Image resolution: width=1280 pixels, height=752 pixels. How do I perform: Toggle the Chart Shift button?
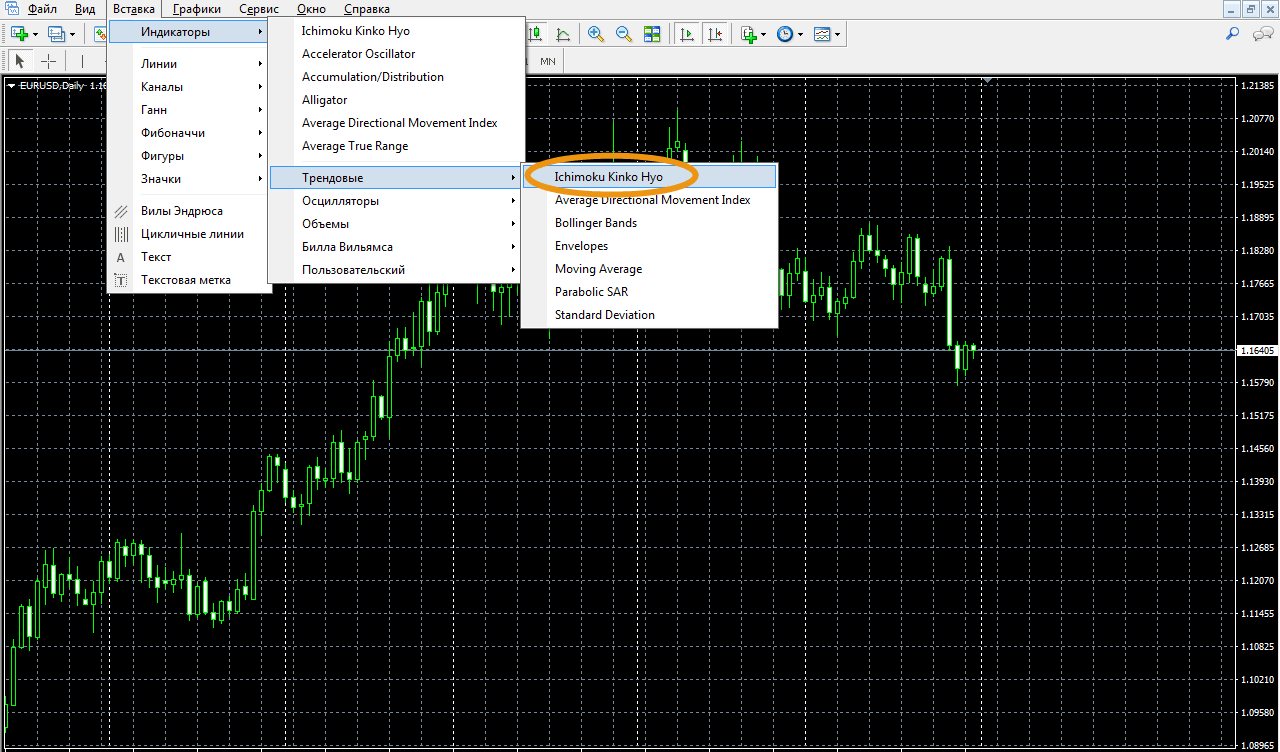point(715,34)
